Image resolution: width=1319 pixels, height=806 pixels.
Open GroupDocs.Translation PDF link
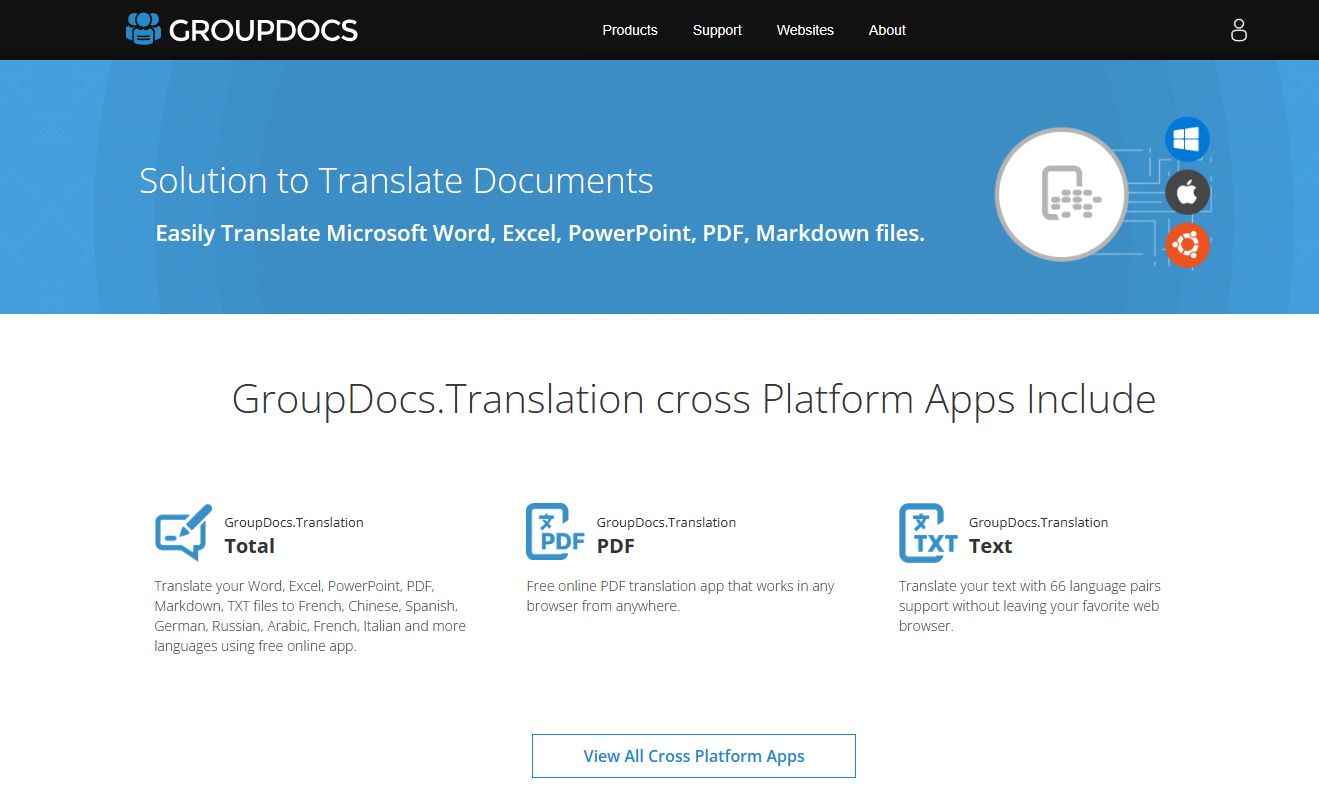click(666, 535)
